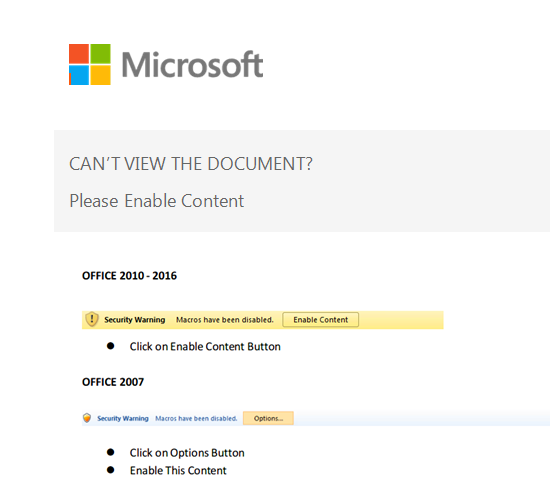Viewport: 550px width, 504px height.
Task: Click 'Click on Enable Content Button' bullet text
Action: pos(205,347)
